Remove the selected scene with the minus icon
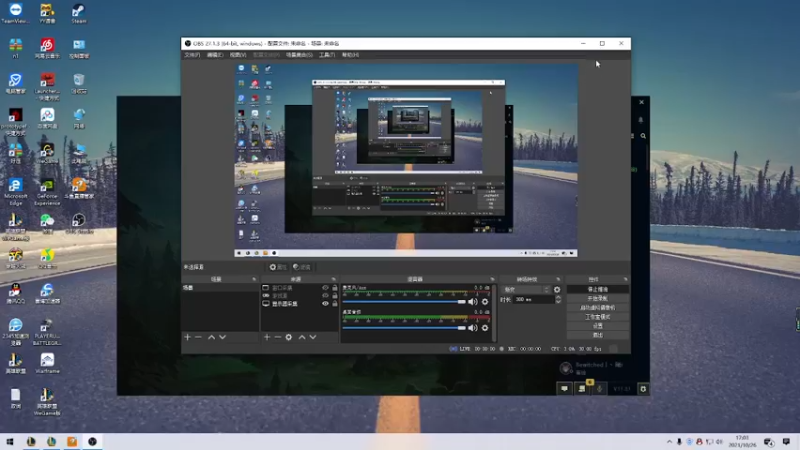The height and width of the screenshot is (450, 800). pos(198,337)
